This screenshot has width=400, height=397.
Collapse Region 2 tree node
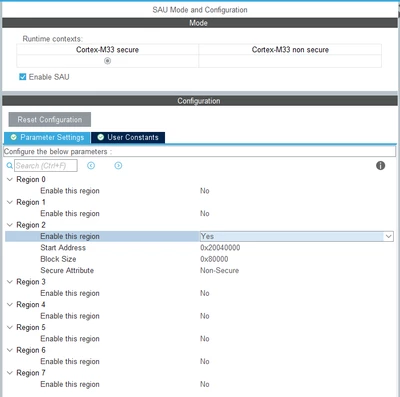click(x=10, y=225)
